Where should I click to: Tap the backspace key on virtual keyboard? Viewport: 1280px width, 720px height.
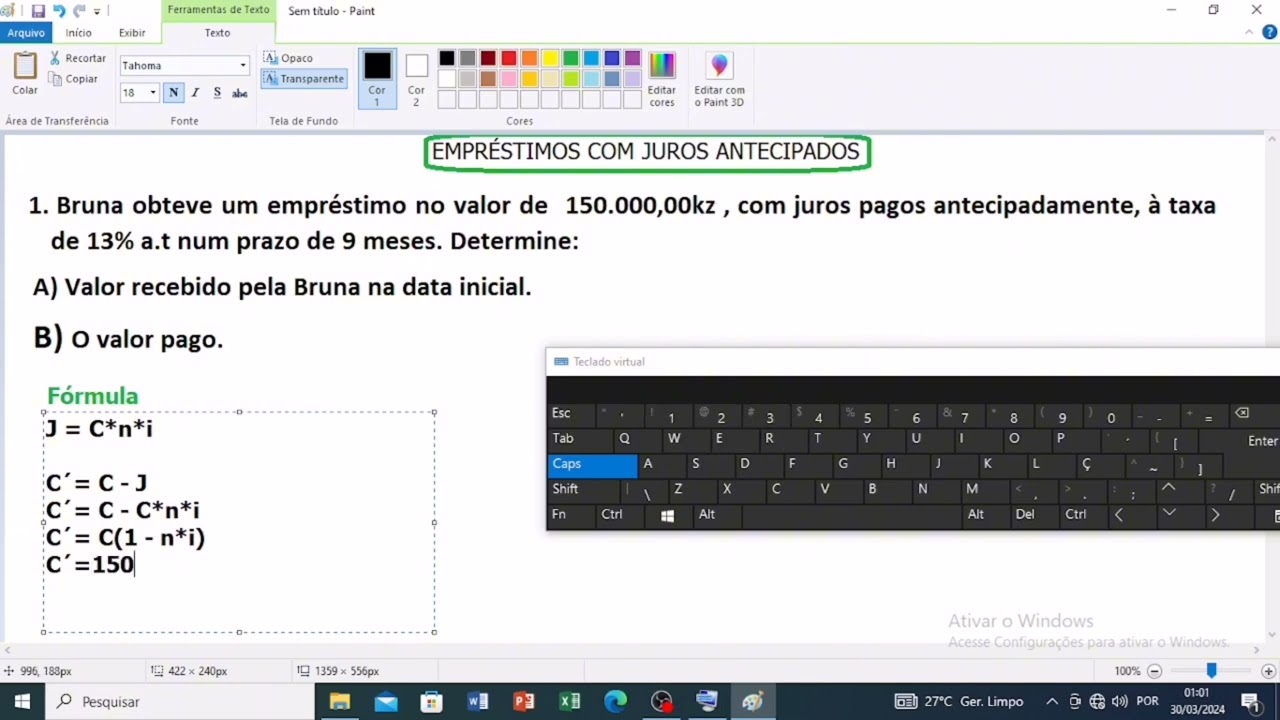[1242, 413]
